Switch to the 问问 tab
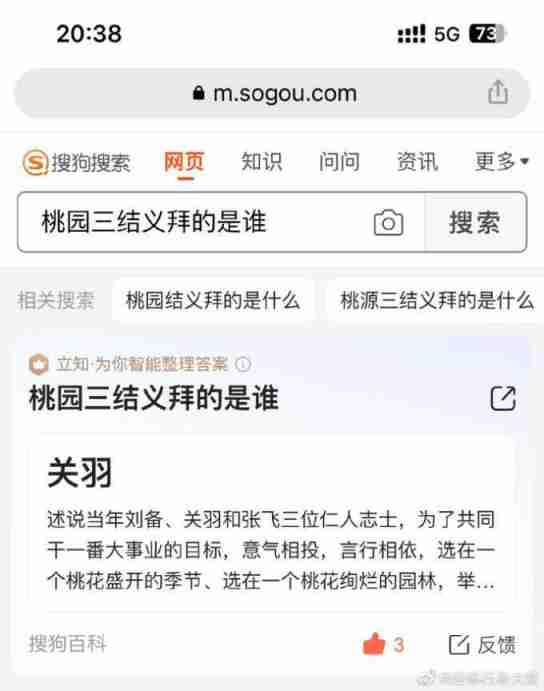The width and height of the screenshot is (544, 691). tap(339, 161)
